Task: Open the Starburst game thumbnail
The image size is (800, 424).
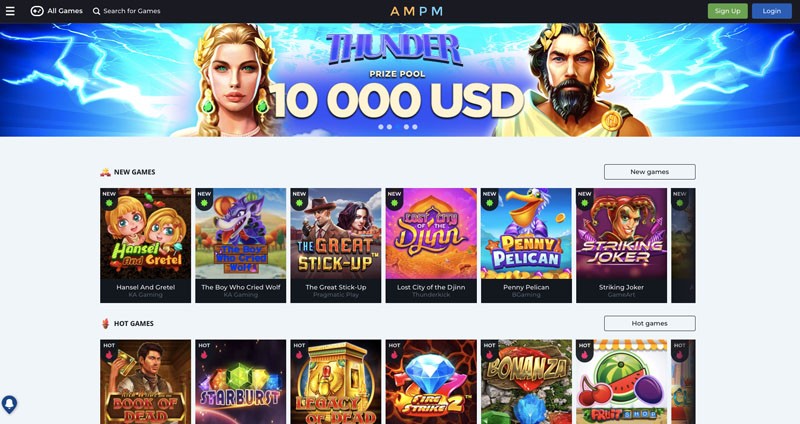Action: [x=240, y=382]
